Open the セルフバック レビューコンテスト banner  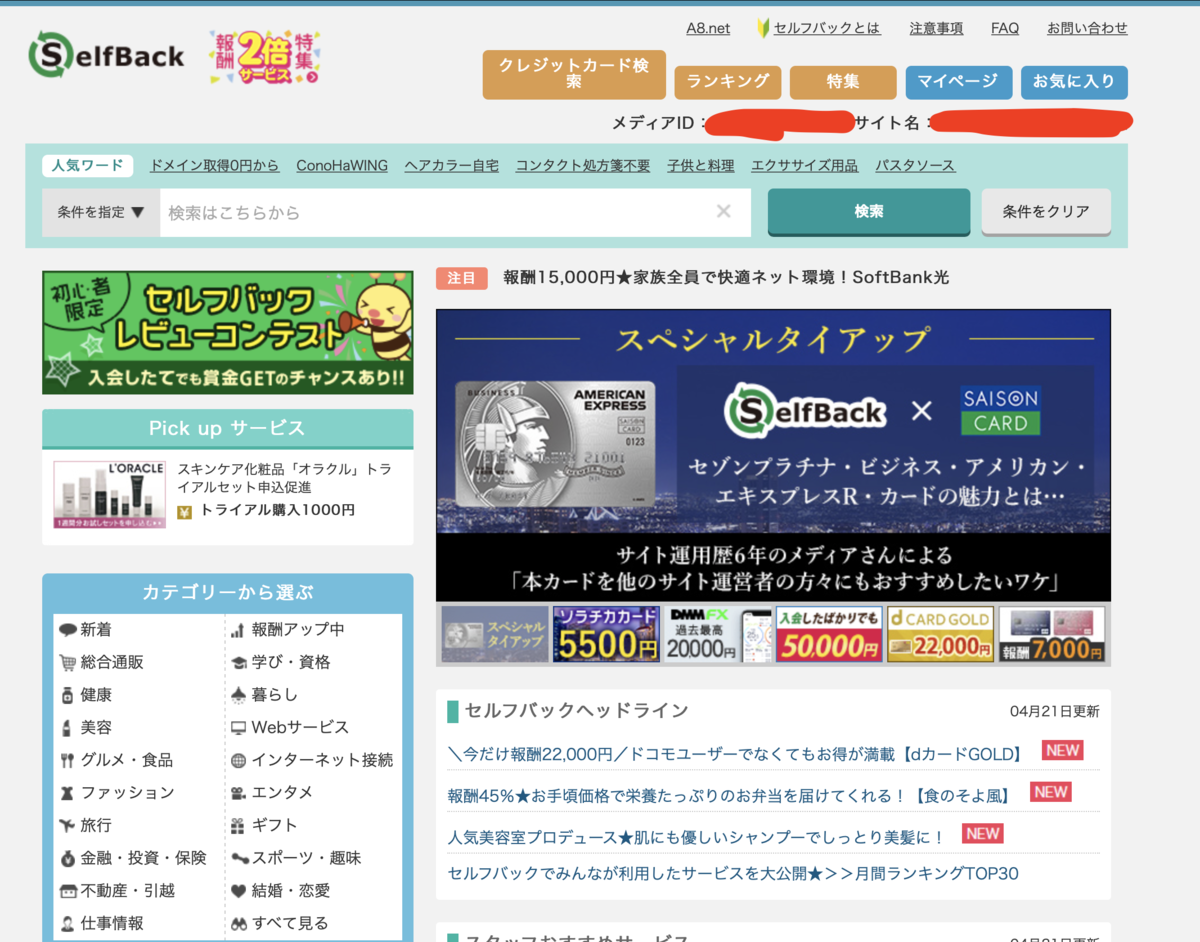[x=227, y=333]
